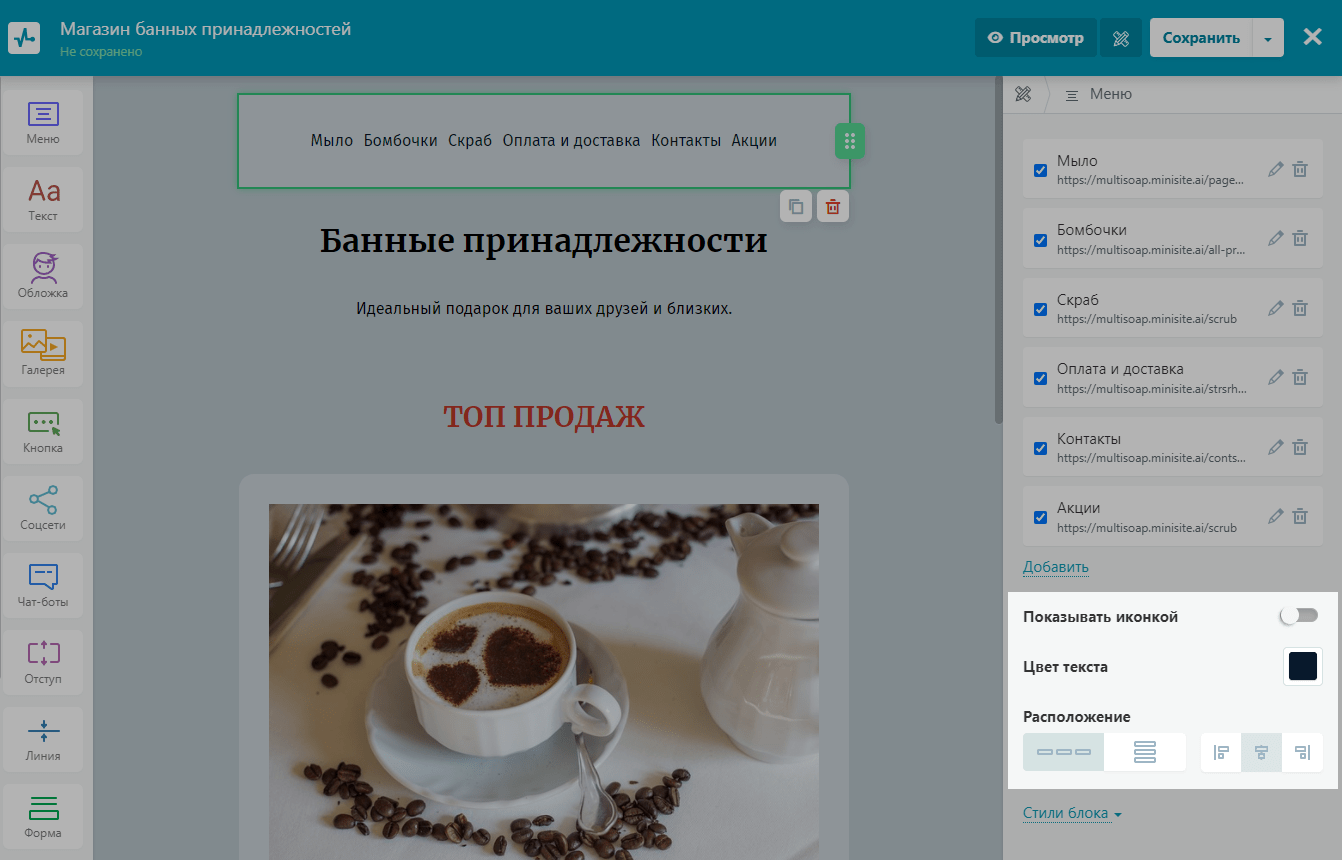The width and height of the screenshot is (1342, 860).
Task: Click the Сохранить button
Action: point(1201,38)
